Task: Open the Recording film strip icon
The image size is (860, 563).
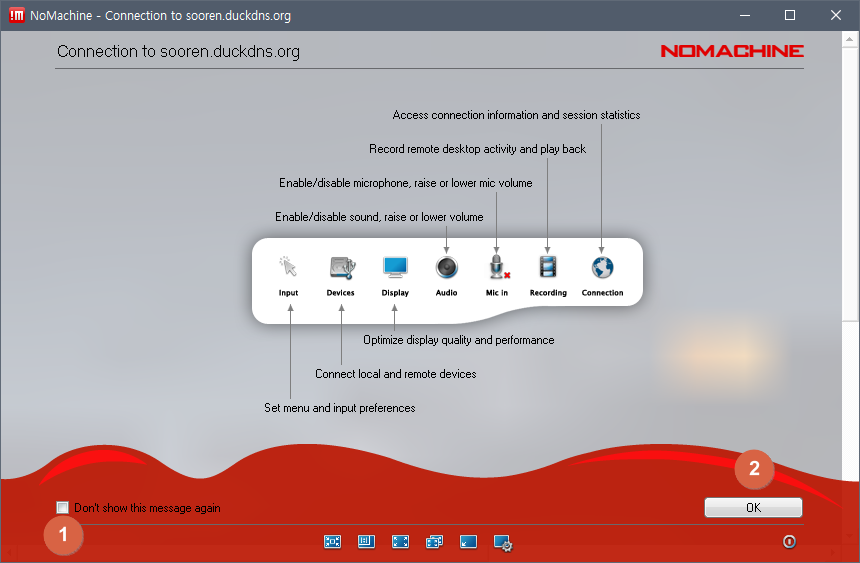Action: point(548,267)
